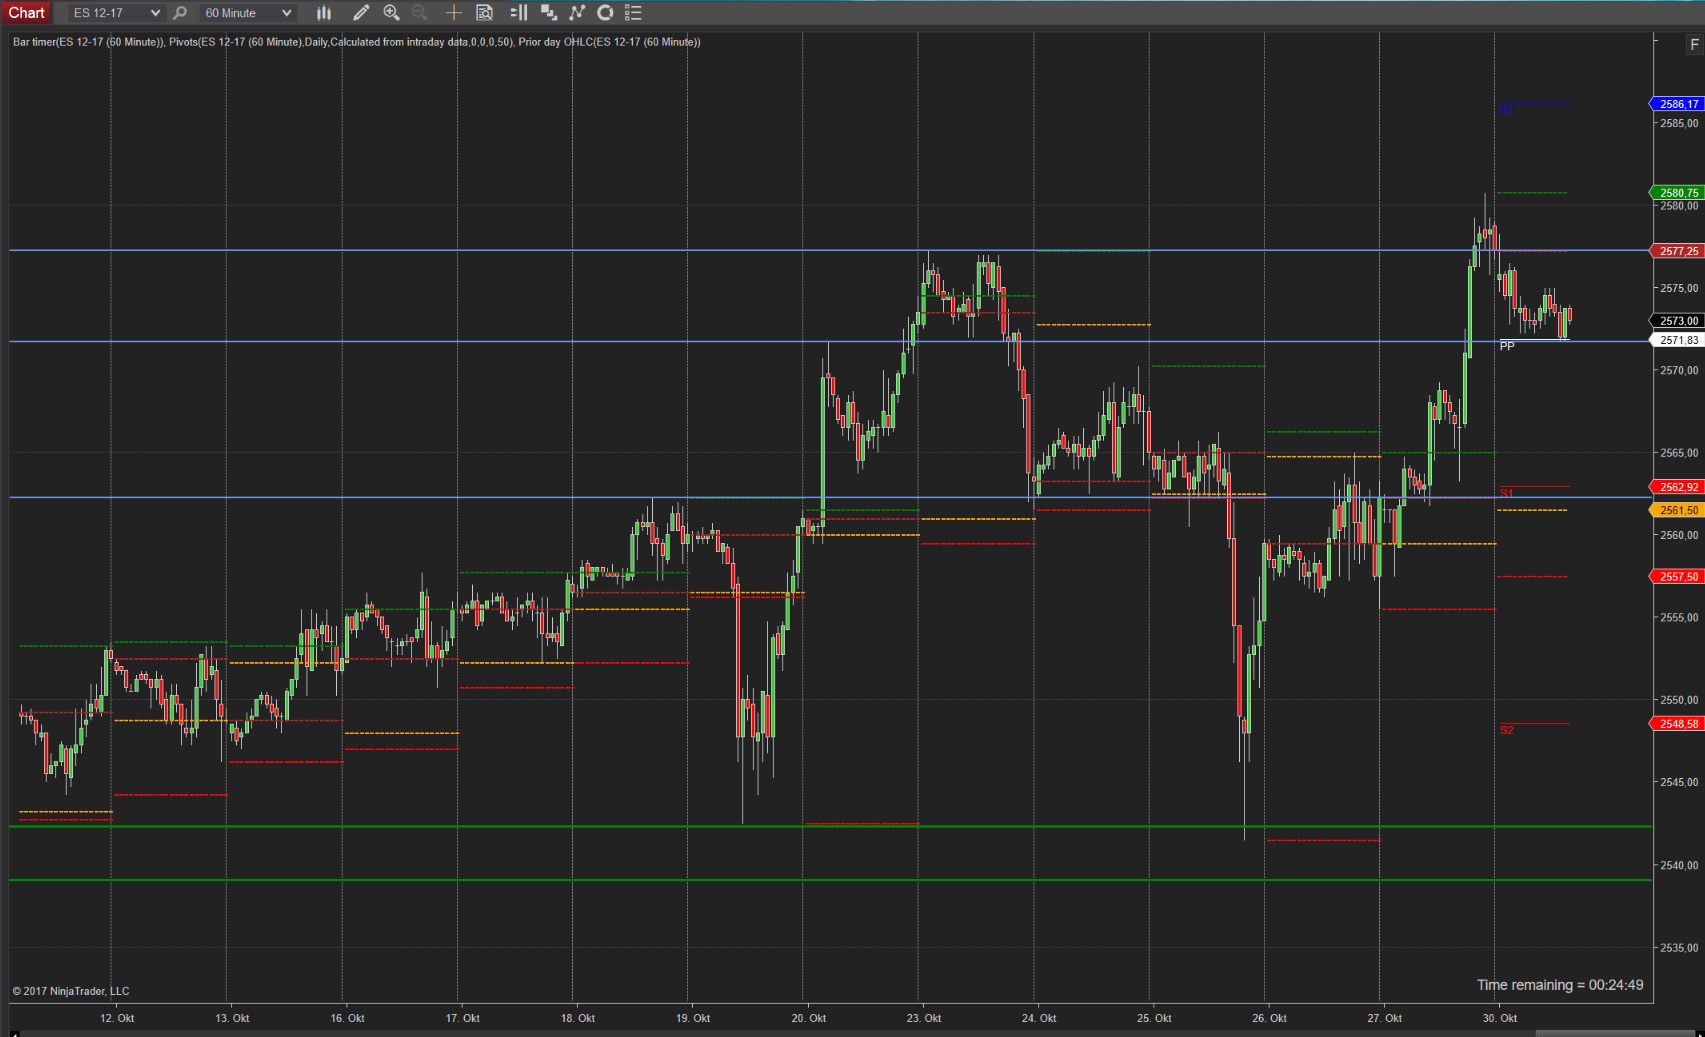Click the PP pivot label
This screenshot has height=1037, width=1705.
[x=1507, y=346]
